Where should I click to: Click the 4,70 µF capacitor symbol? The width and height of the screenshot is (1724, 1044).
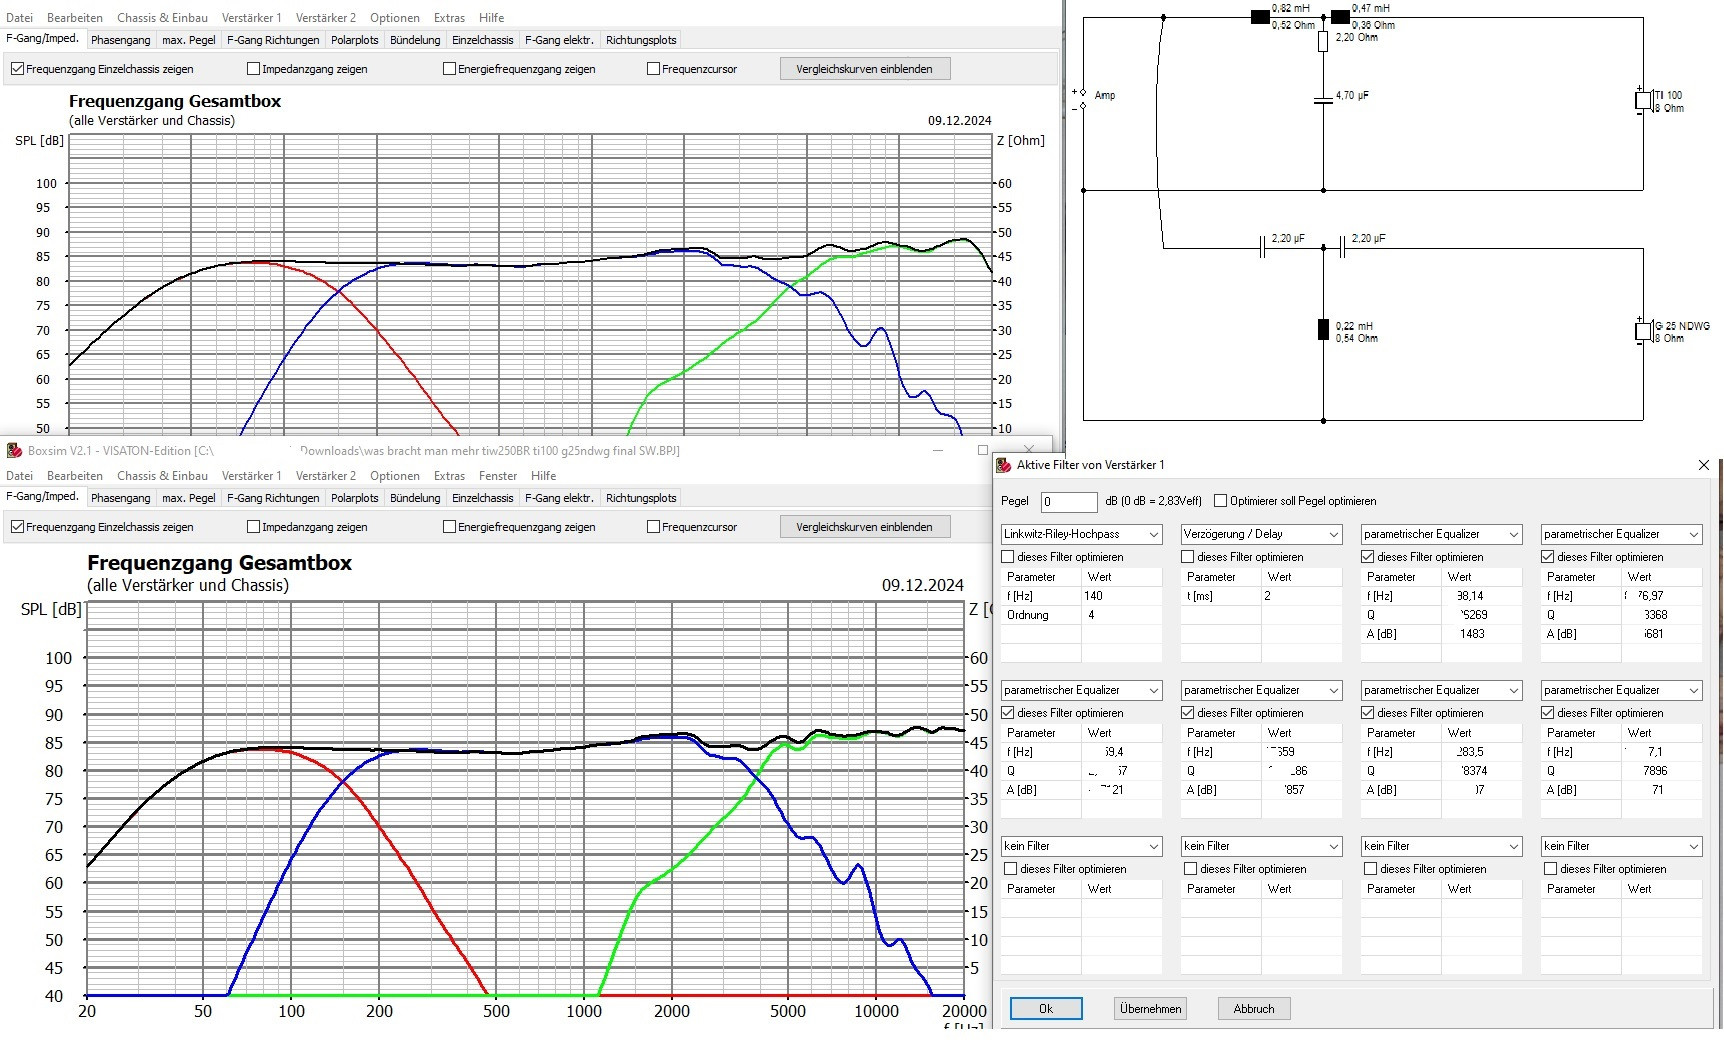pyautogui.click(x=1323, y=100)
